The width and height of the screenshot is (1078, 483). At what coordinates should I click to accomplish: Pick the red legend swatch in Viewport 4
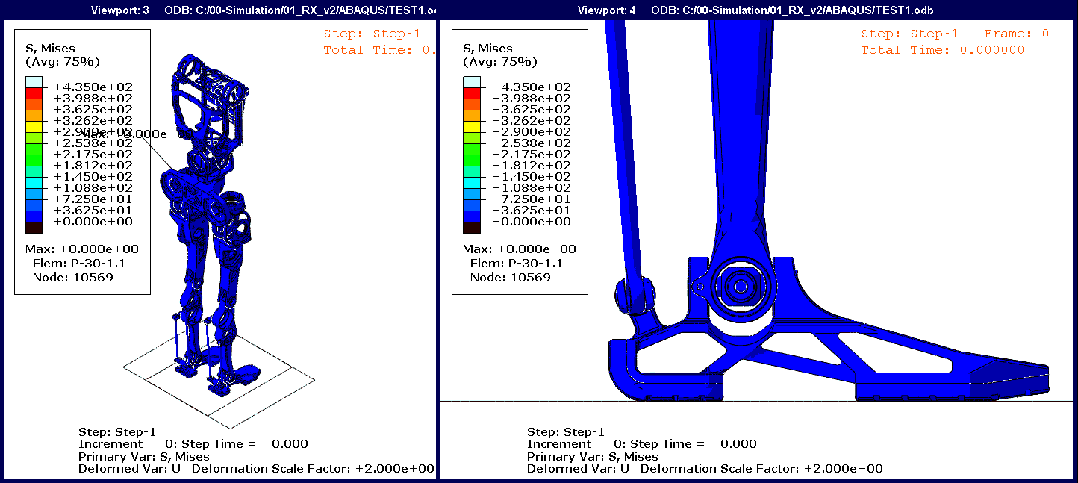471,93
